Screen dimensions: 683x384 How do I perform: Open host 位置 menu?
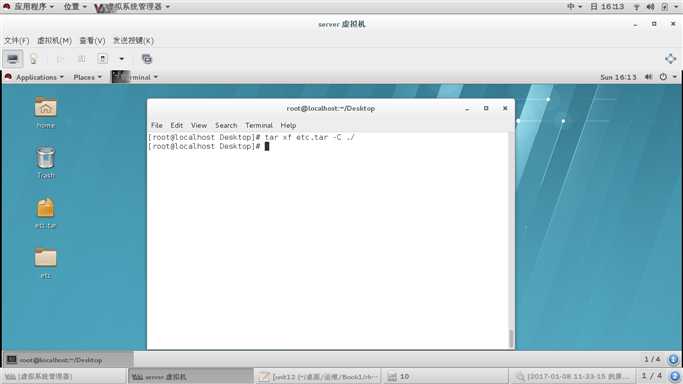tap(75, 7)
